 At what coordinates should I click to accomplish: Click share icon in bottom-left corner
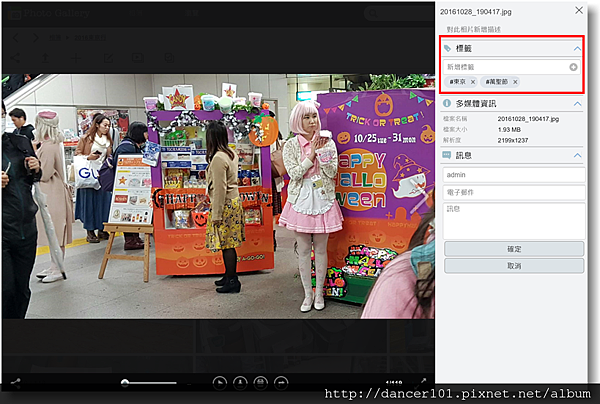coord(15,383)
